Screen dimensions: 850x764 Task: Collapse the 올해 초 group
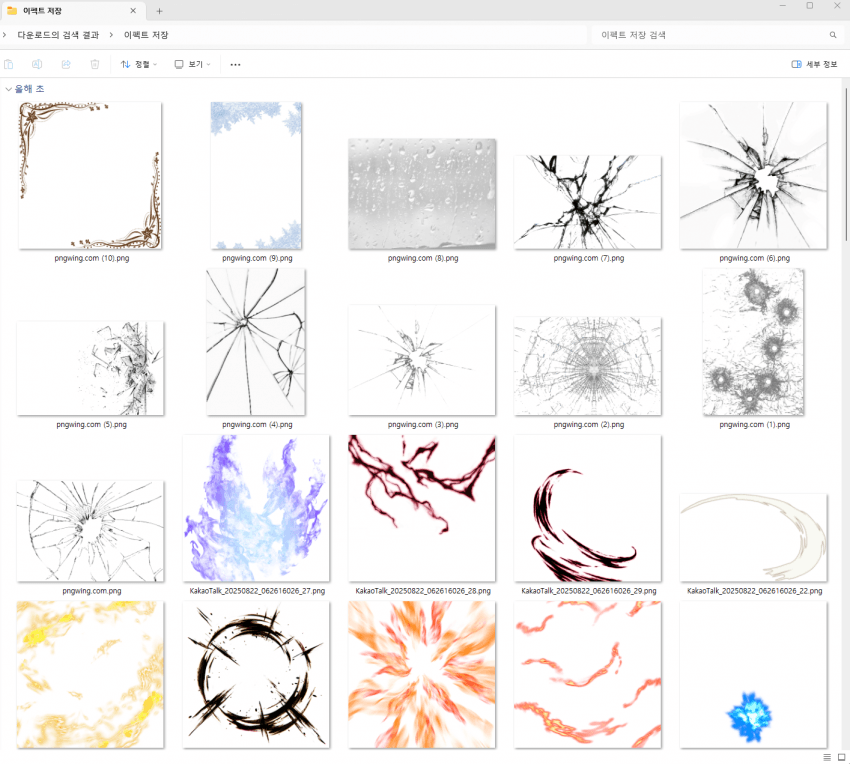tap(9, 89)
